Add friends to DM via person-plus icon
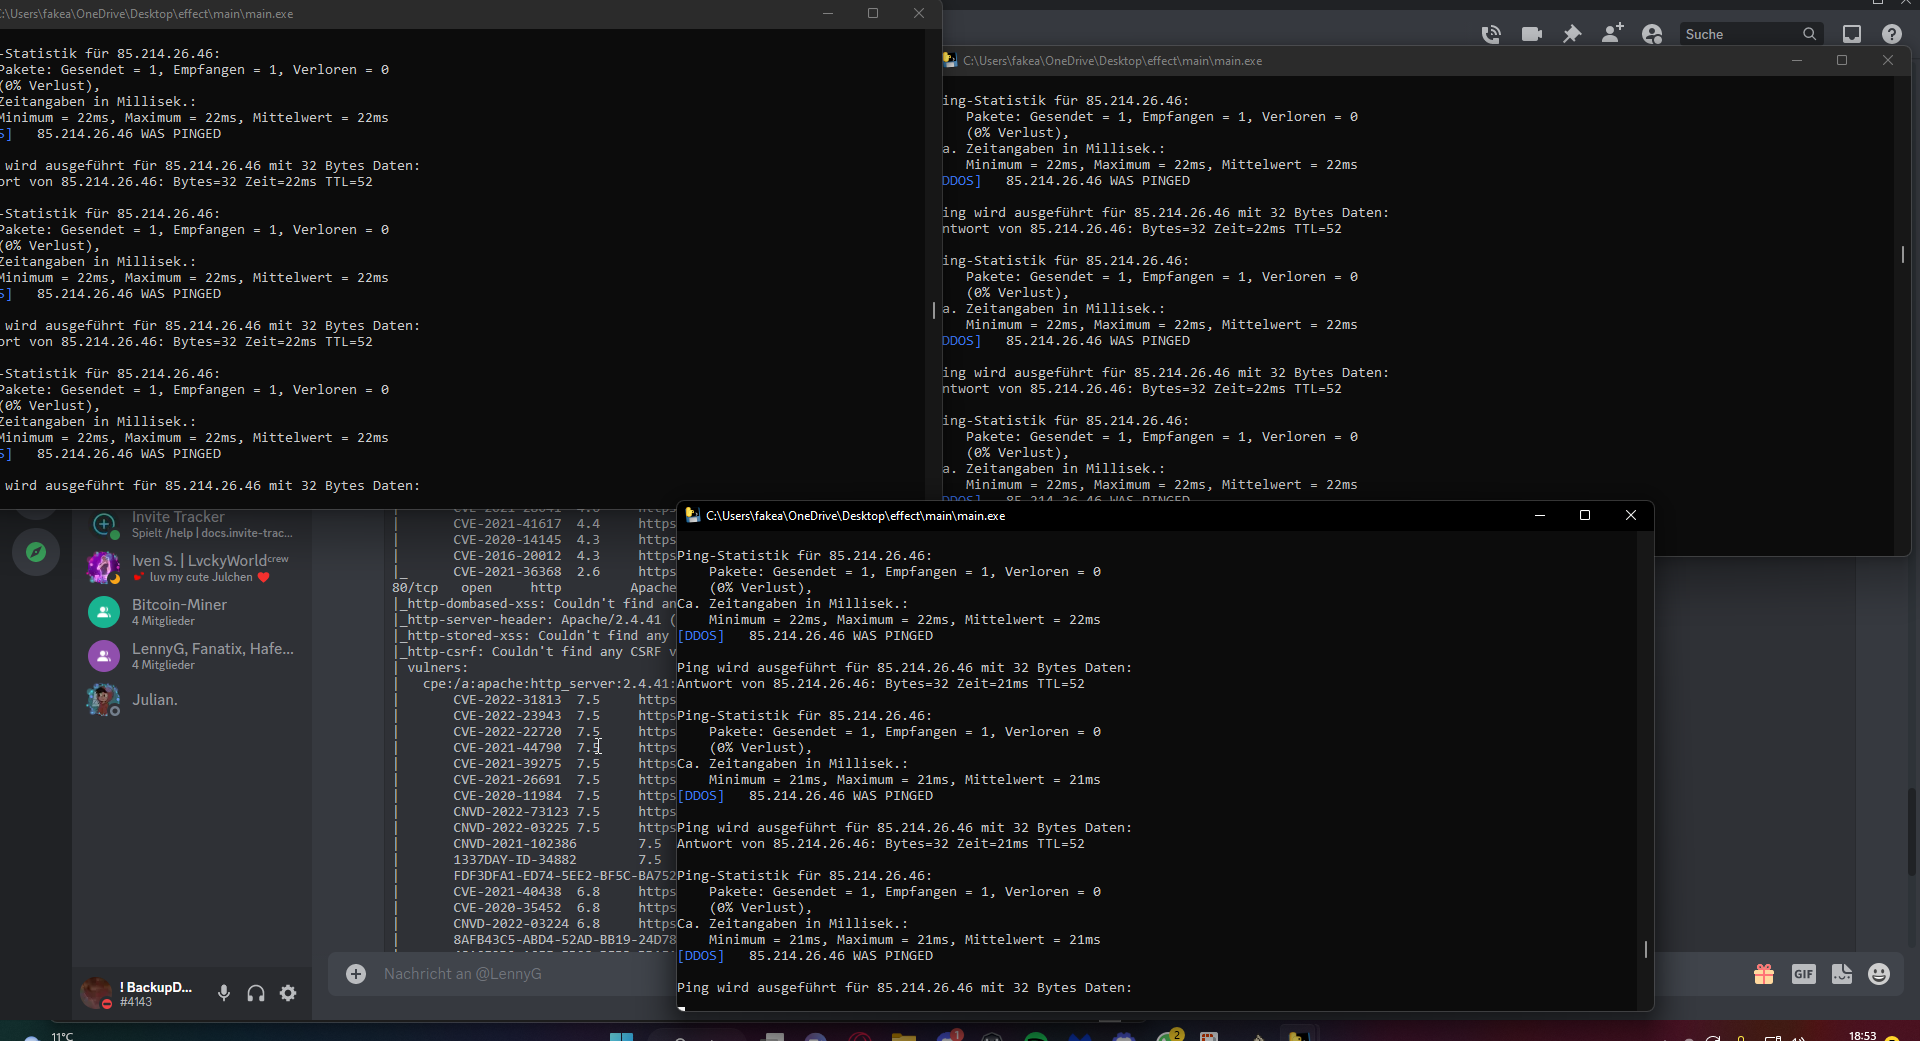 tap(1612, 34)
